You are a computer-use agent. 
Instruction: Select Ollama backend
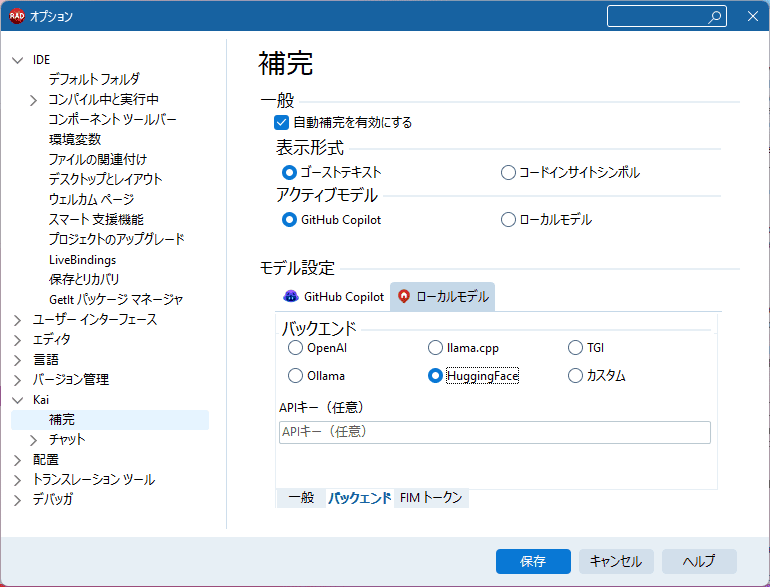click(x=295, y=376)
